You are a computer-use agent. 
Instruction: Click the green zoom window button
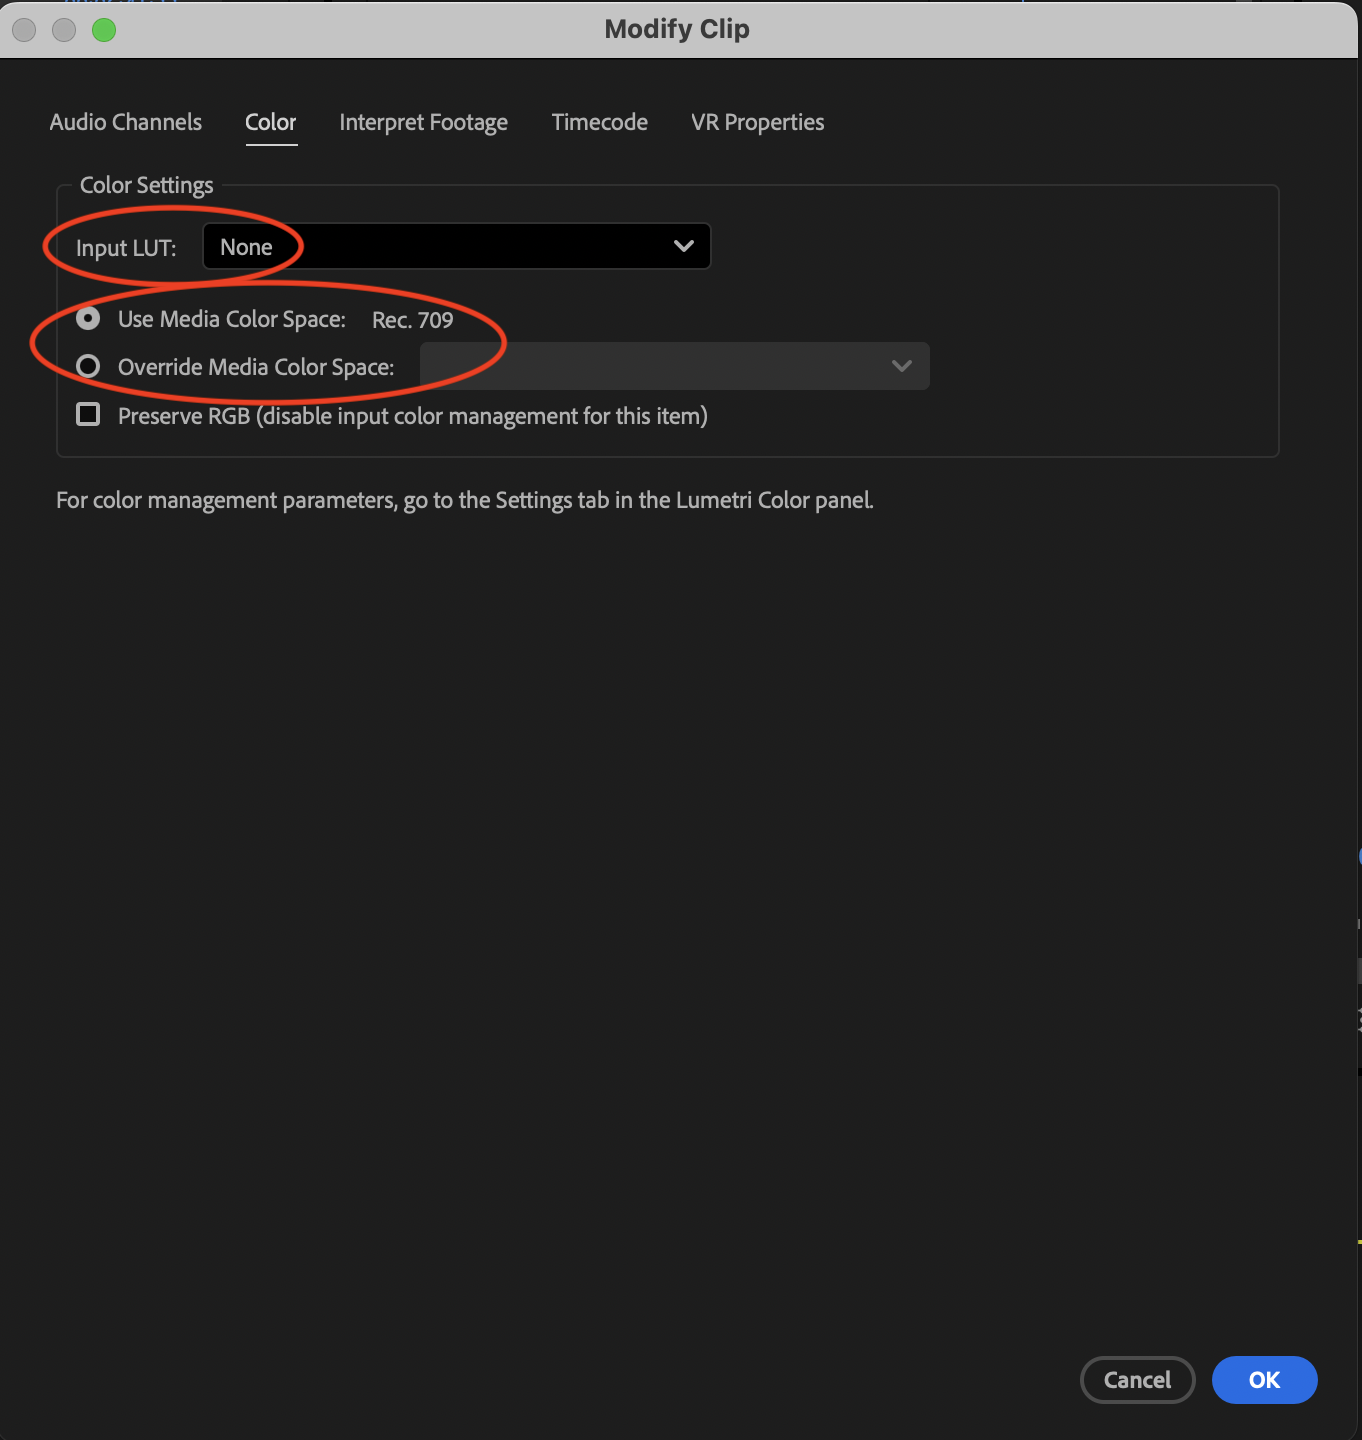pyautogui.click(x=104, y=30)
